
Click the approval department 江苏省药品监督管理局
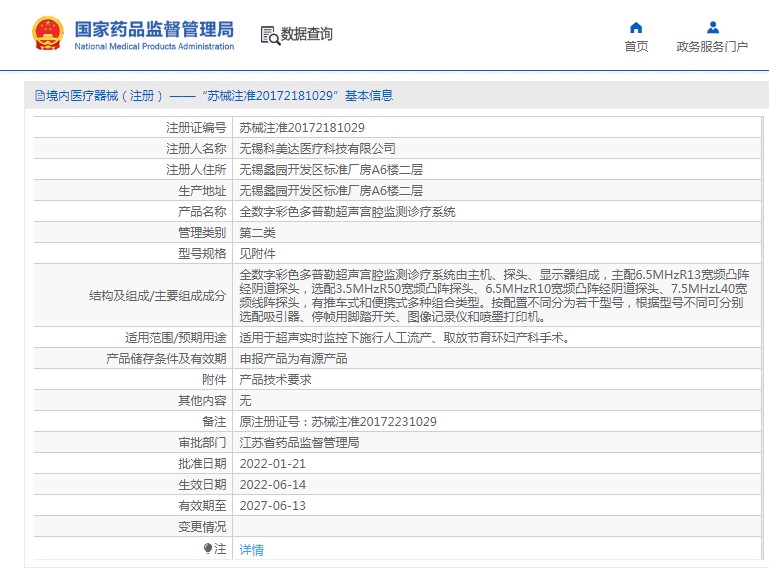tap(299, 443)
